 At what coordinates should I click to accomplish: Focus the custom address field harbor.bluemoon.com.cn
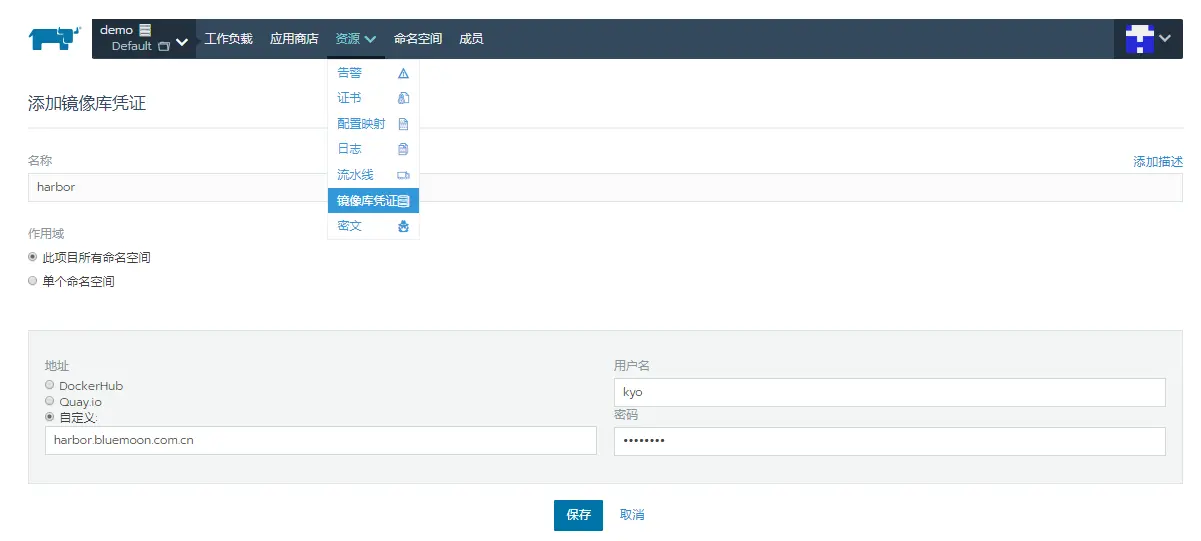pos(321,440)
